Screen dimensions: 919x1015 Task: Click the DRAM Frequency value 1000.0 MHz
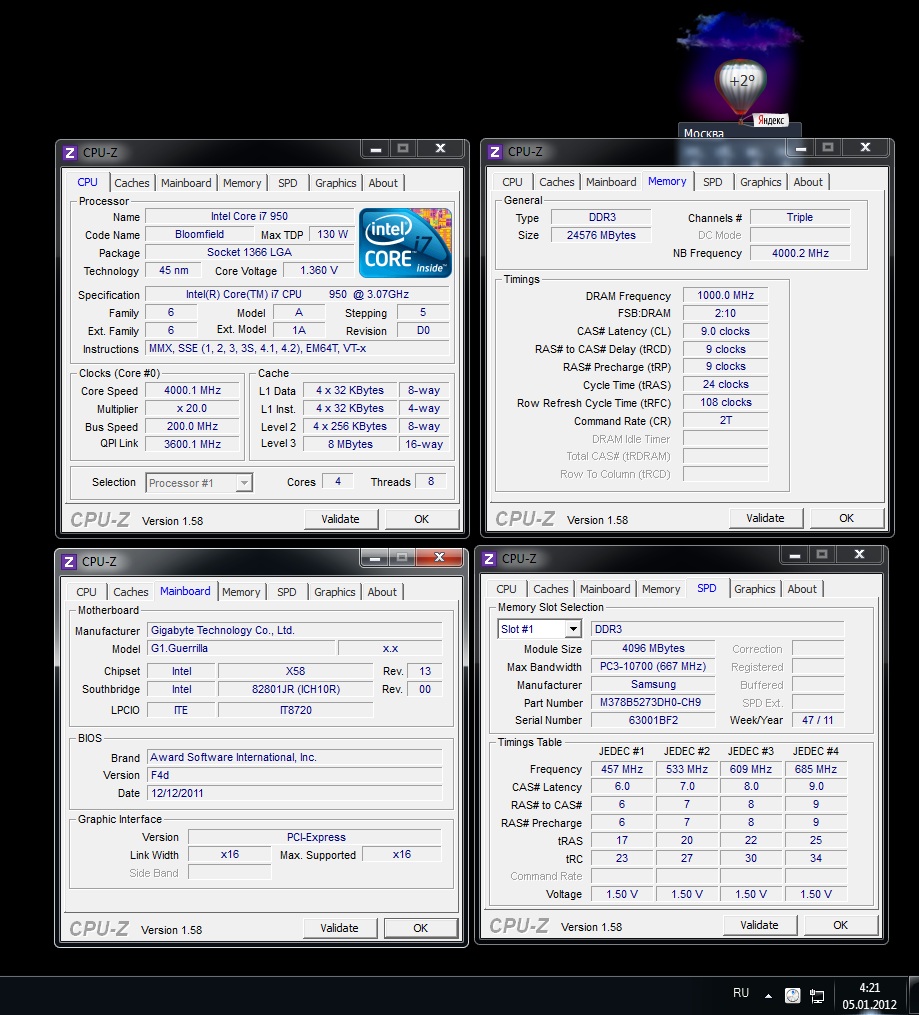(x=725, y=295)
